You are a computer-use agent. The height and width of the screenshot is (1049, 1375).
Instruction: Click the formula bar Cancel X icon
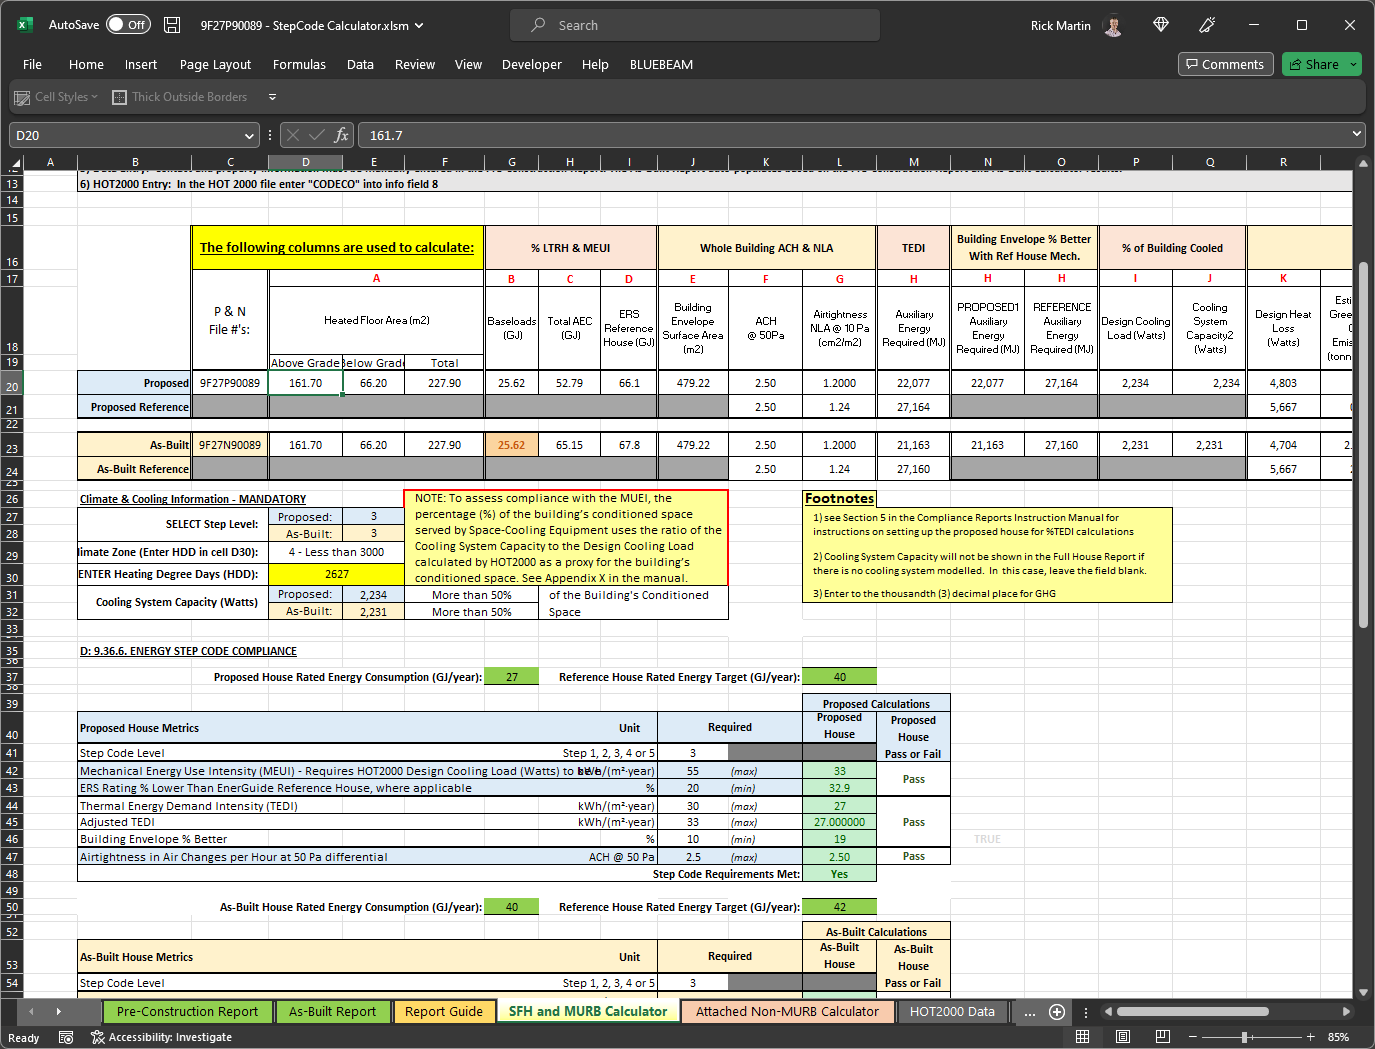tap(293, 135)
